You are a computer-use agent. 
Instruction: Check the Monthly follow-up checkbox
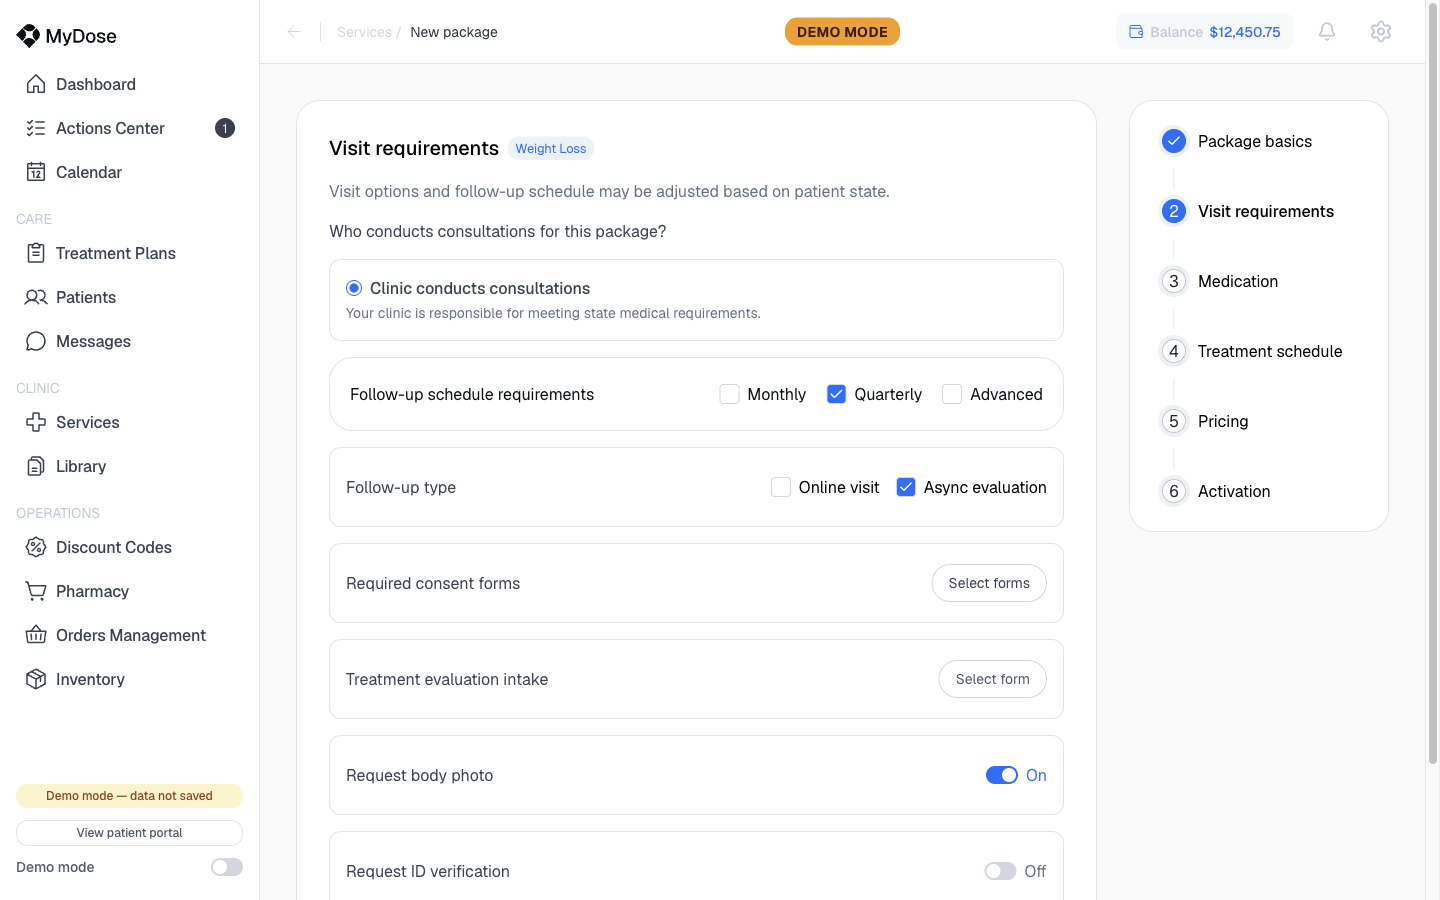(x=730, y=394)
